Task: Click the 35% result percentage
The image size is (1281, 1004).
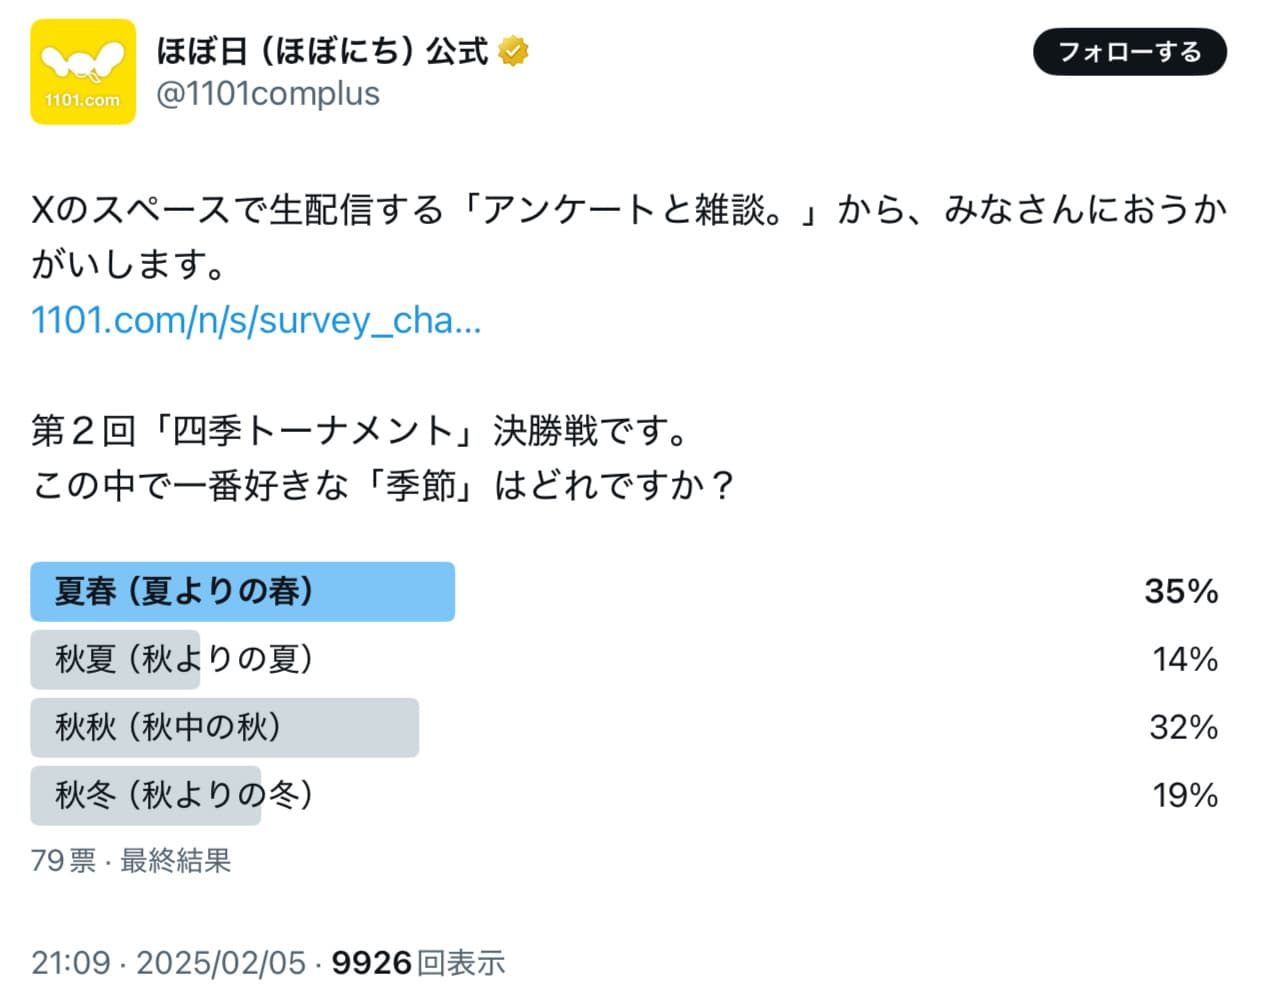Action: point(1181,591)
